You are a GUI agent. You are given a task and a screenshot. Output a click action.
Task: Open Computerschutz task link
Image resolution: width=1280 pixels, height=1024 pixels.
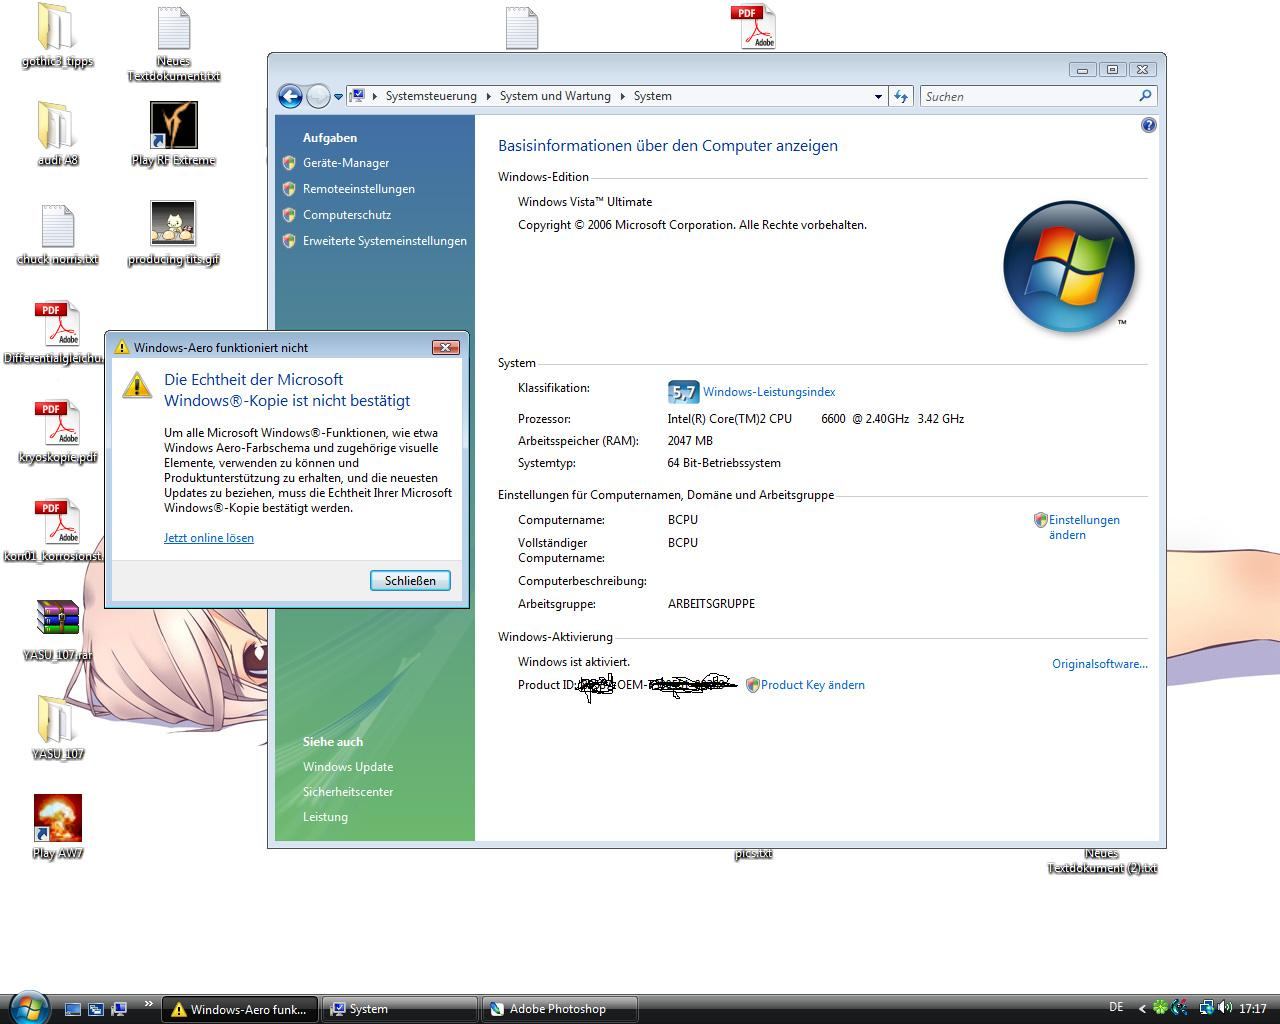pyautogui.click(x=347, y=215)
